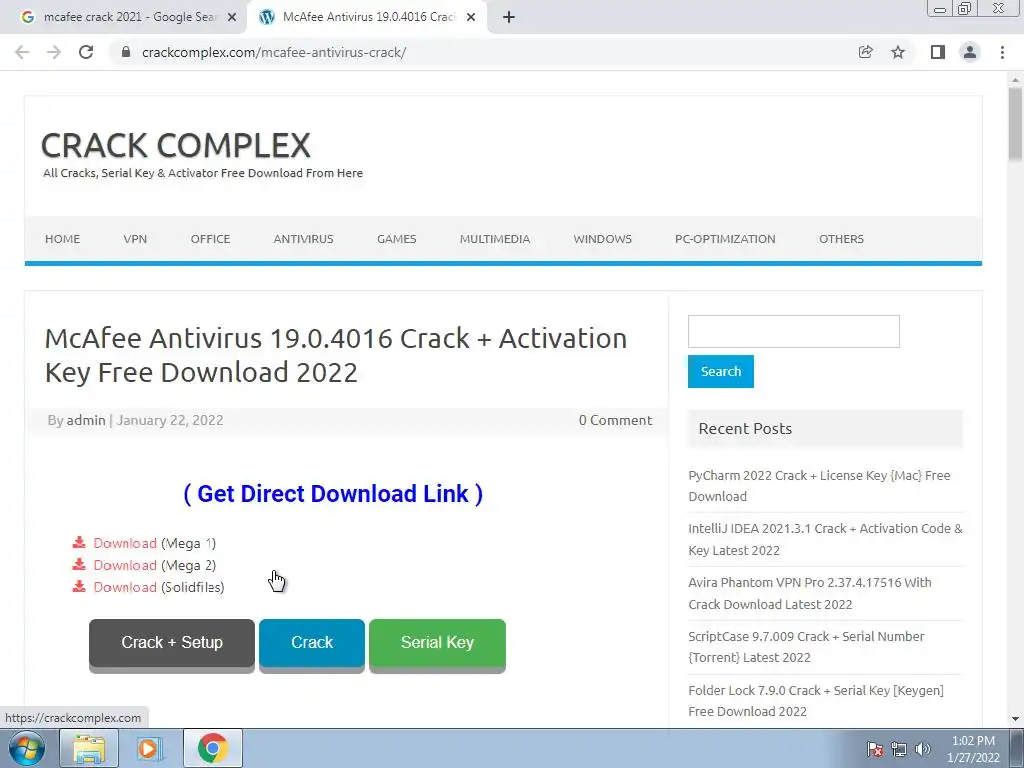This screenshot has width=1024, height=768.
Task: Click the admin author link
Action: tap(86, 420)
